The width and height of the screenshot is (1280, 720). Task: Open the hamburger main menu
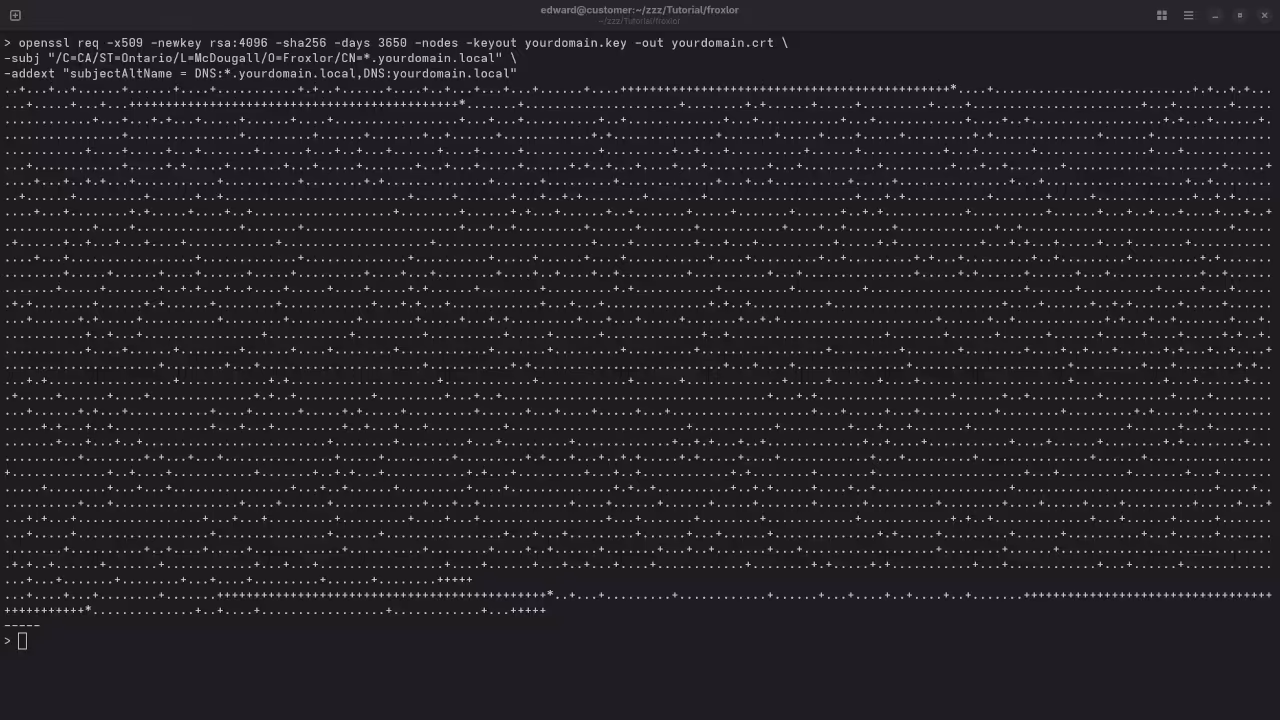[x=1188, y=15]
